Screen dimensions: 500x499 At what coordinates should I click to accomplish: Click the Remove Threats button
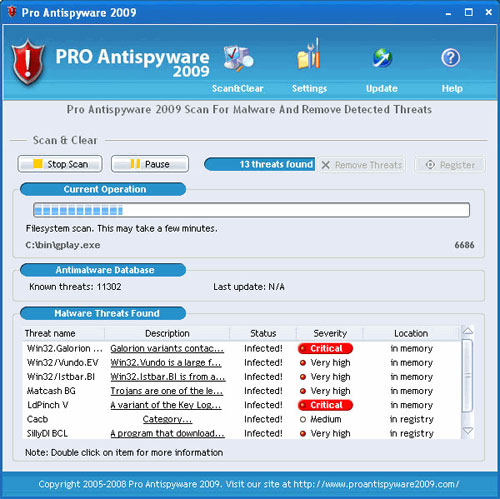tap(362, 165)
